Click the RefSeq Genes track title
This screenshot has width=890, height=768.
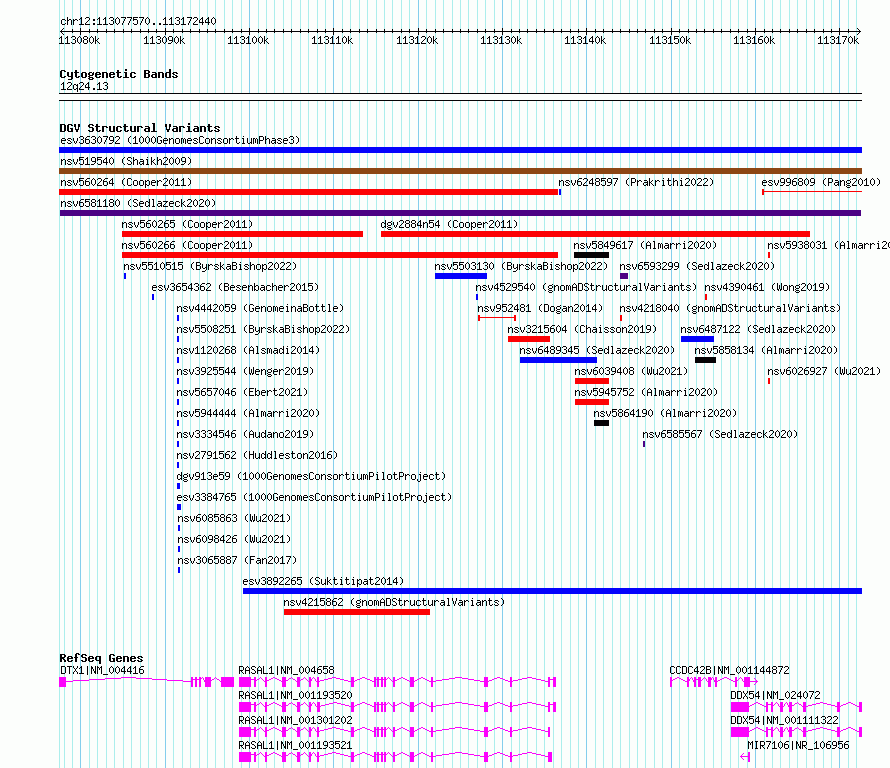pyautogui.click(x=101, y=658)
